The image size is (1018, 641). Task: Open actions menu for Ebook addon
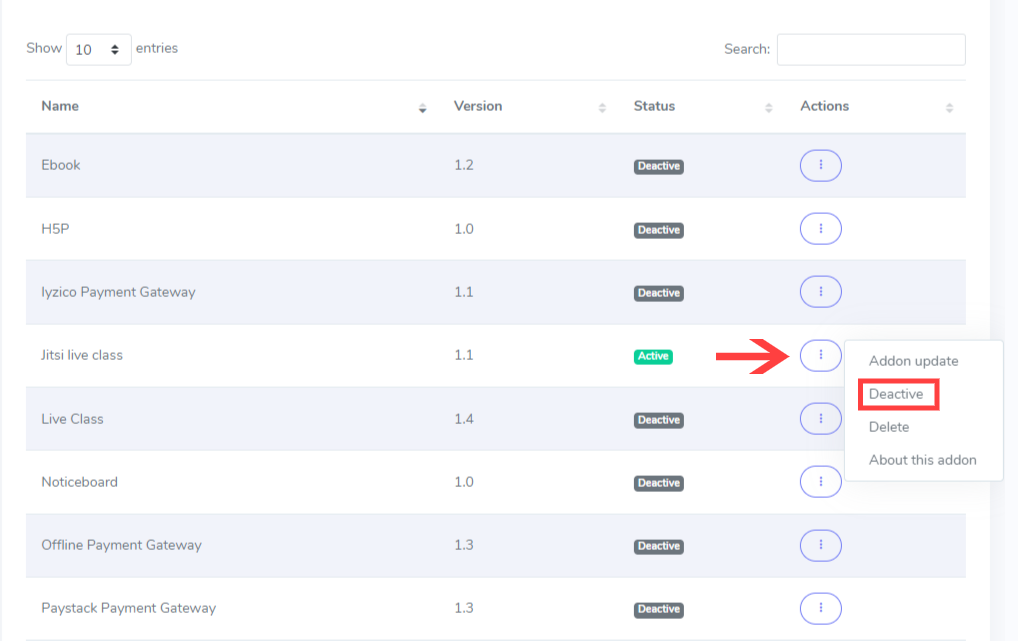point(820,166)
